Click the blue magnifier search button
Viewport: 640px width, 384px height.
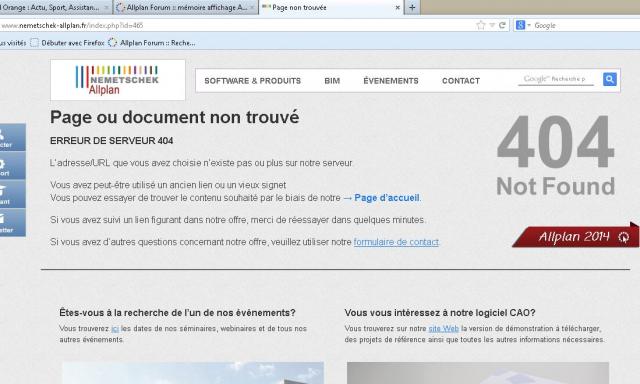(609, 79)
